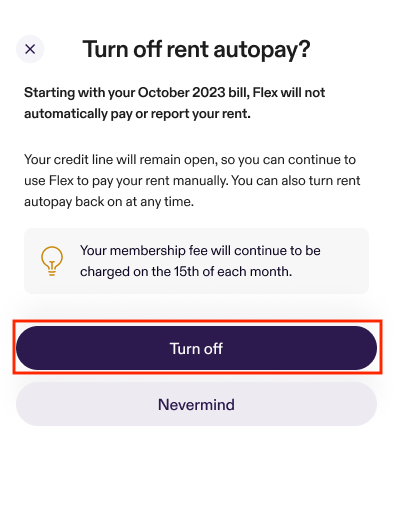Click the 'Your credit line will remain open' line
The image size is (393, 506).
pyautogui.click(x=190, y=160)
